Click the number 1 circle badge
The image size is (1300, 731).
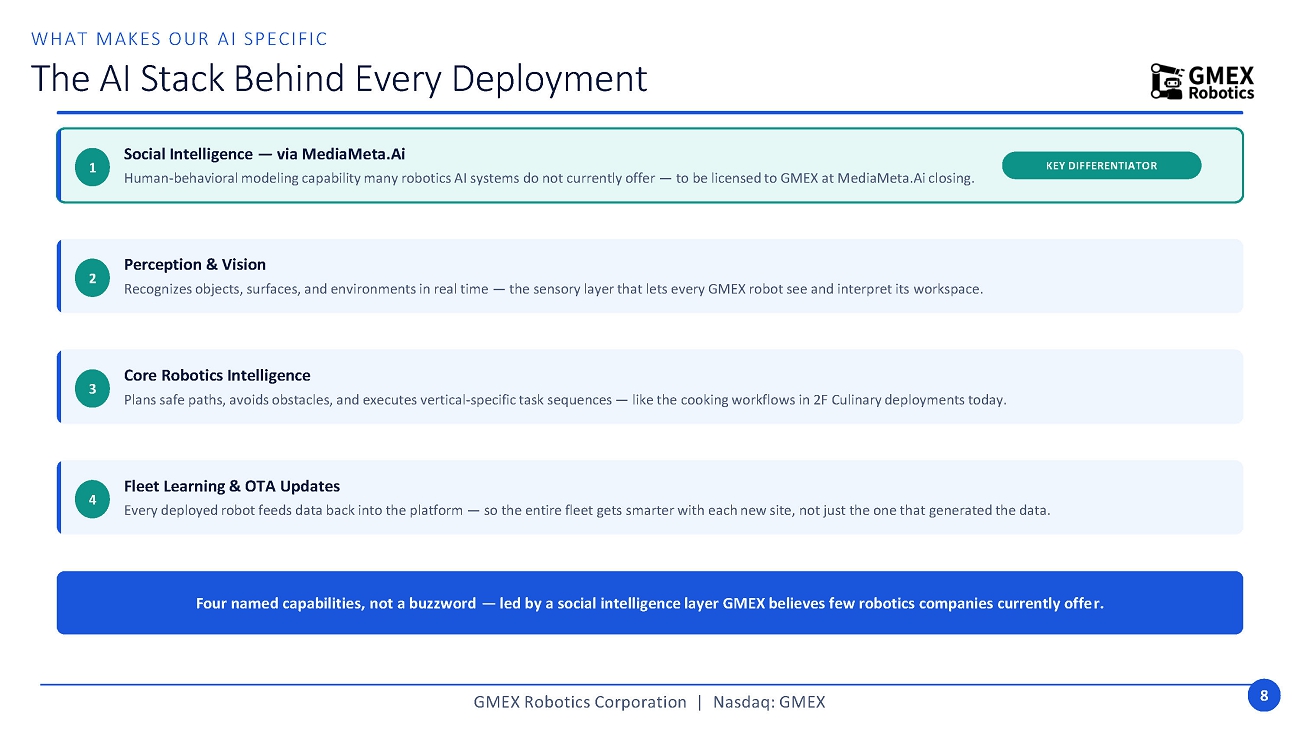pyautogui.click(x=92, y=168)
